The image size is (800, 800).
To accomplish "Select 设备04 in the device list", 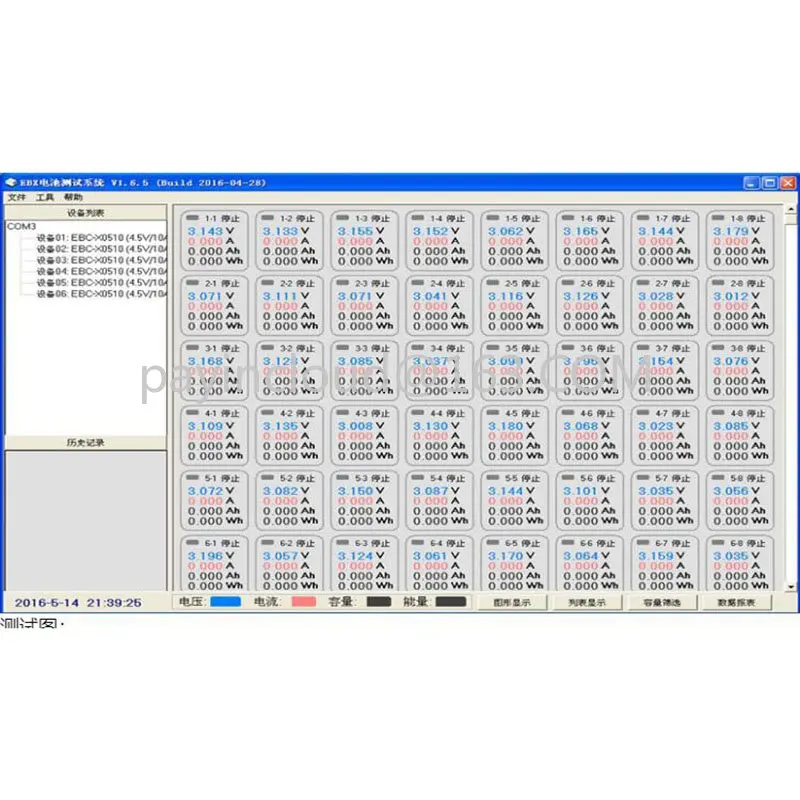I will (x=102, y=271).
